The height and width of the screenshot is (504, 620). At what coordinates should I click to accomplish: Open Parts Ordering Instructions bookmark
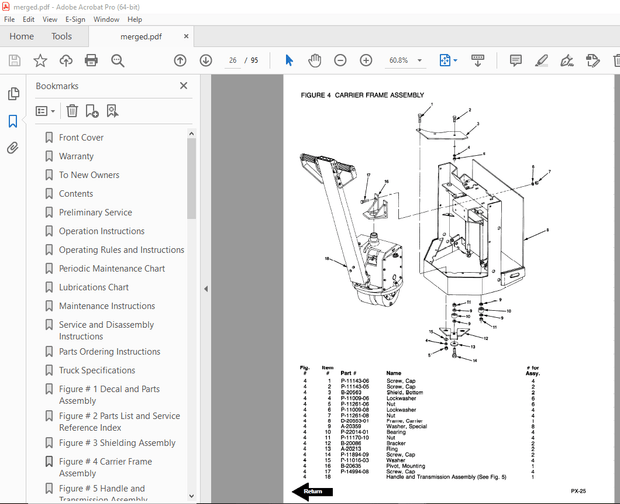coord(110,352)
